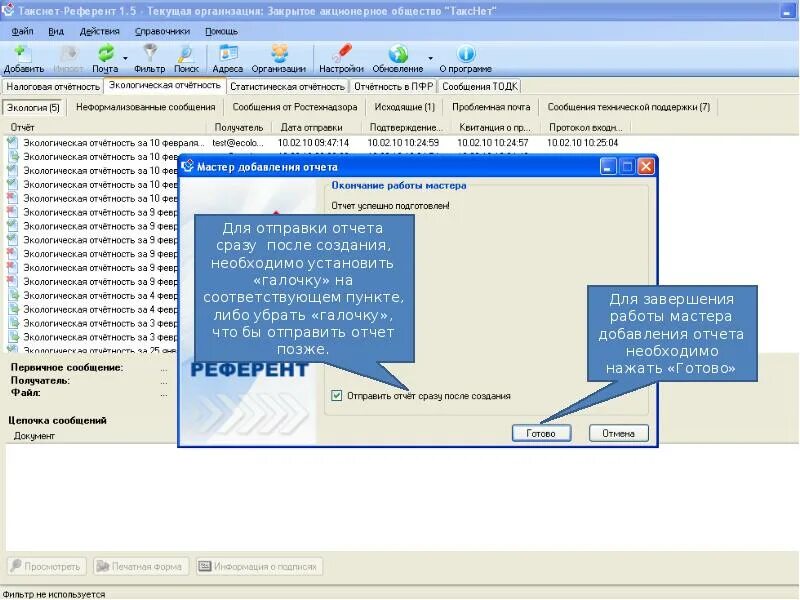Switch to Отчётность в ПФР tab
Image resolution: width=800 pixels, height=600 pixels.
click(393, 87)
